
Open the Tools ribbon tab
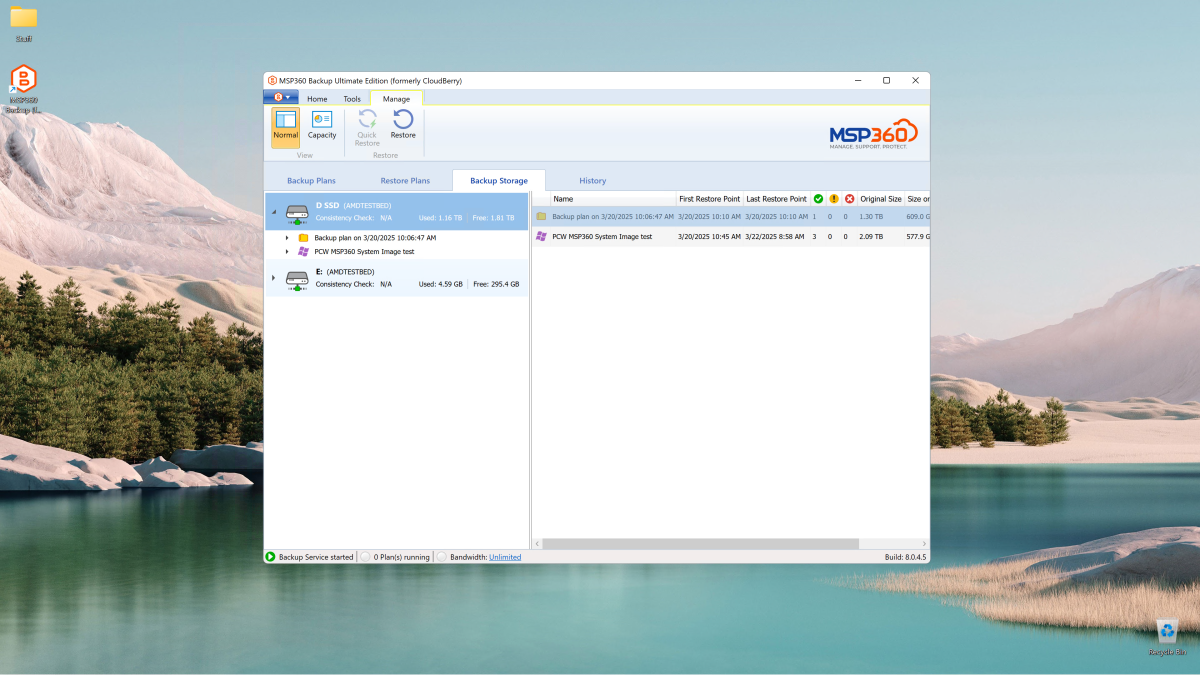(352, 99)
